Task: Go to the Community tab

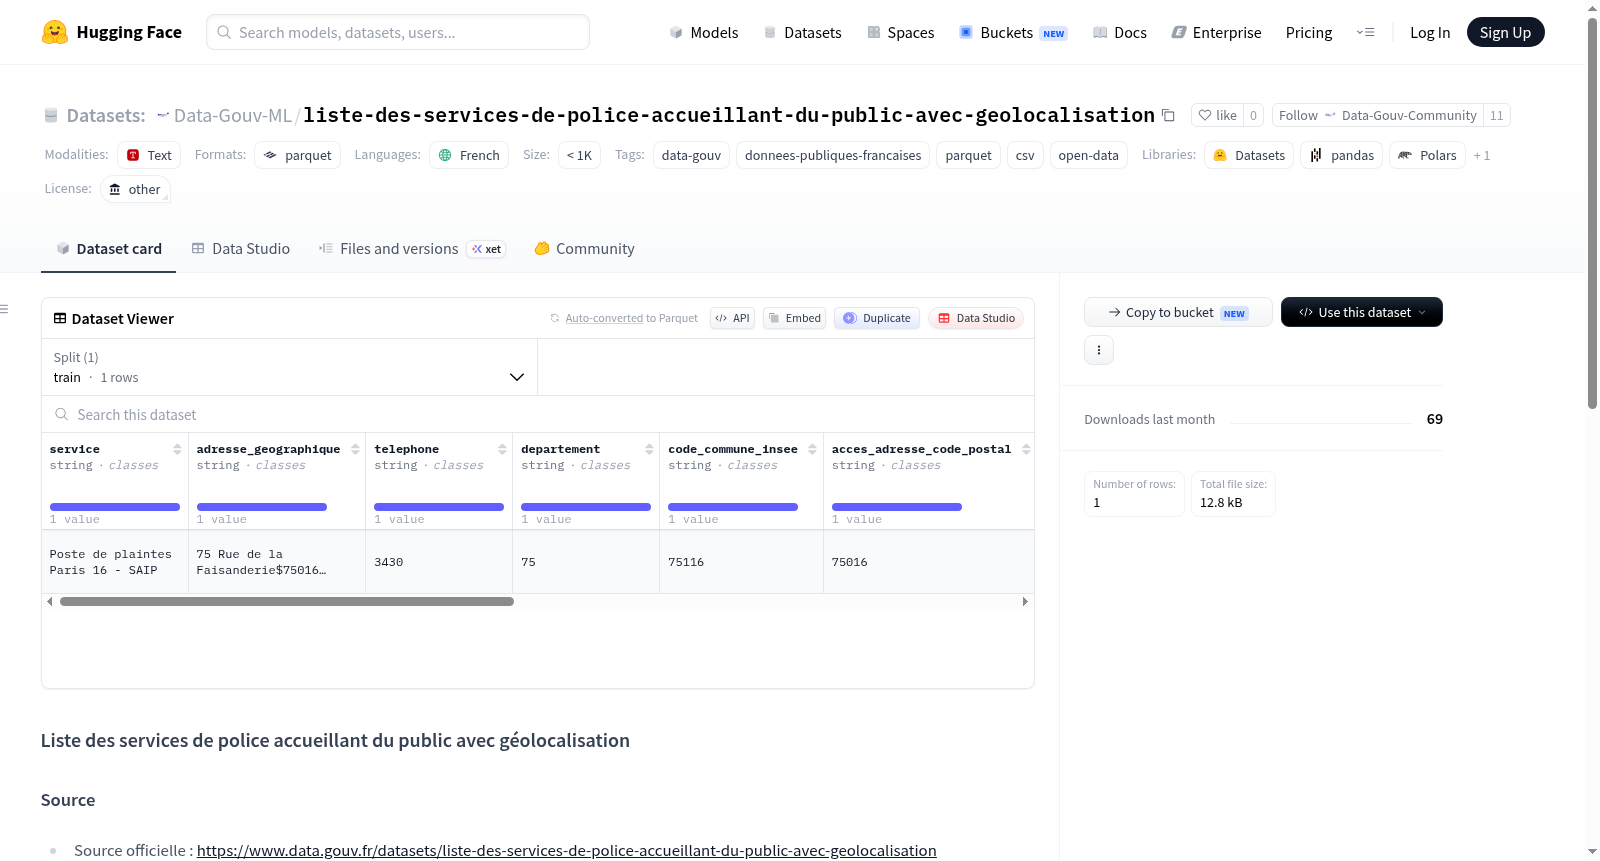Action: (x=584, y=249)
